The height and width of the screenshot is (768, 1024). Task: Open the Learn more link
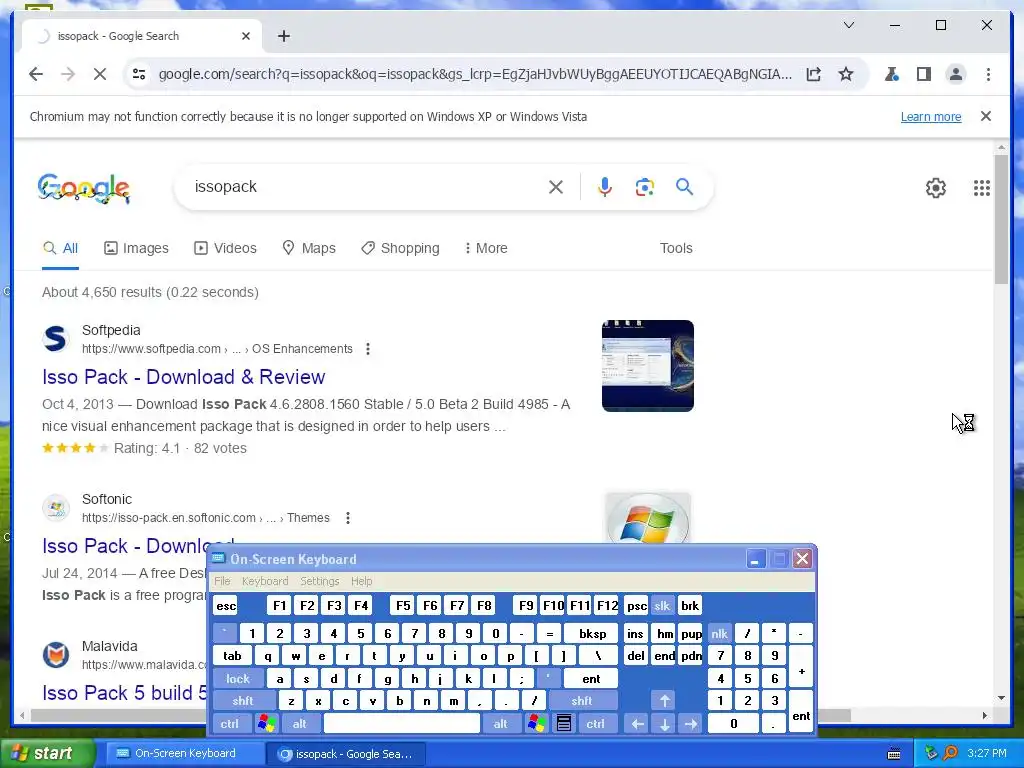pos(931,117)
